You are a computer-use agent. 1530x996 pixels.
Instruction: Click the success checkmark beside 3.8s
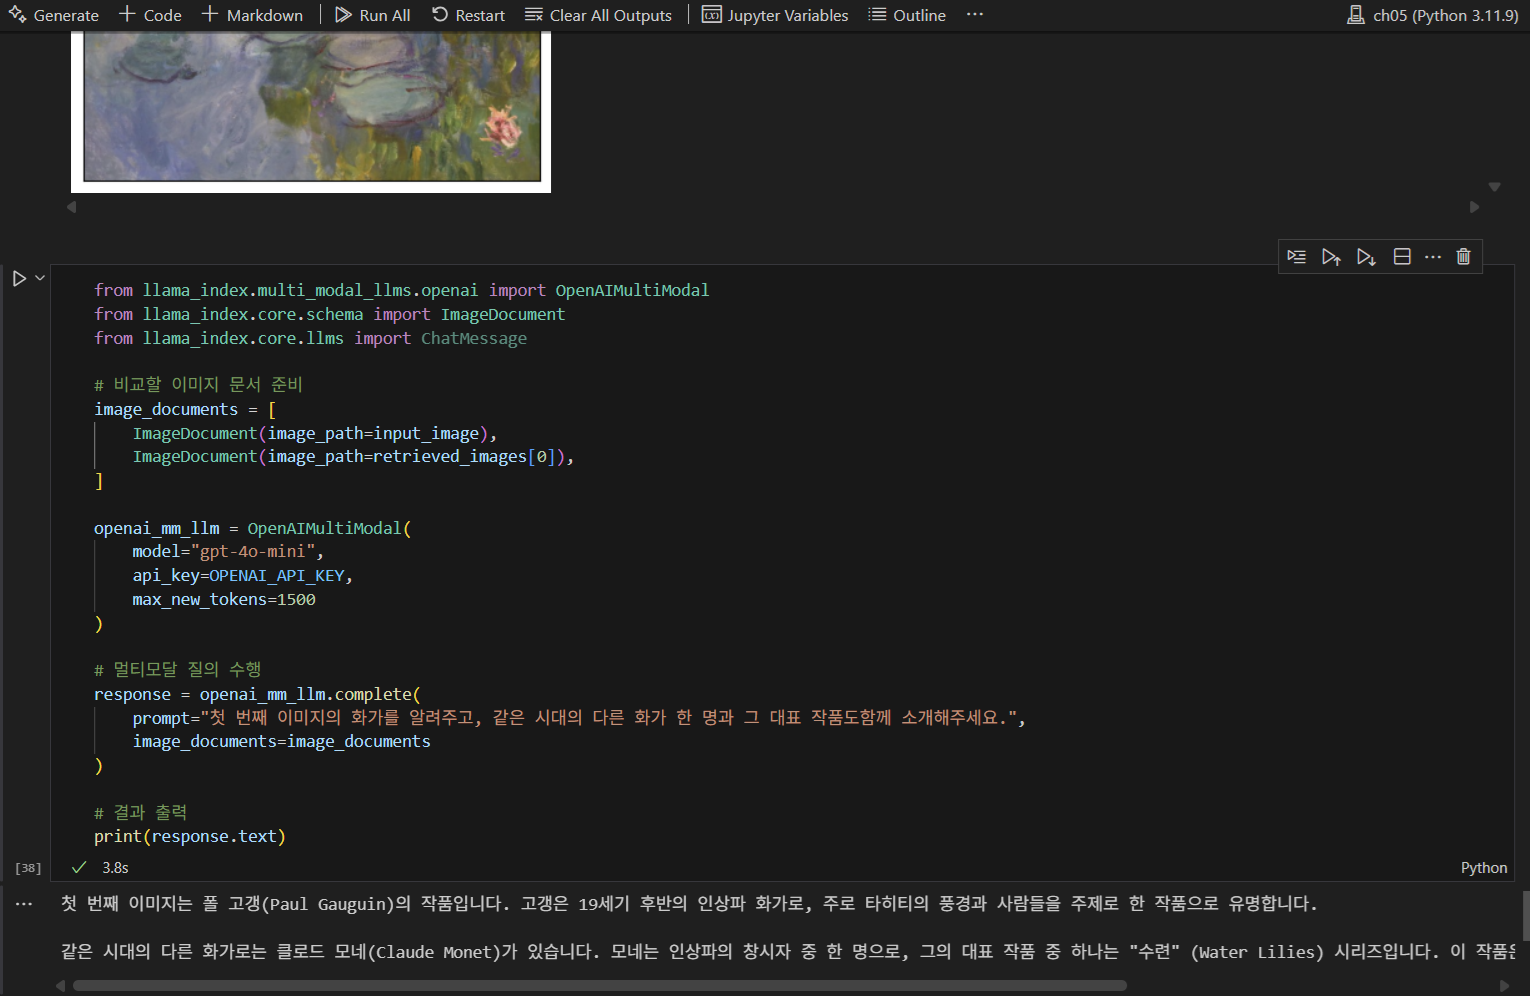point(79,868)
